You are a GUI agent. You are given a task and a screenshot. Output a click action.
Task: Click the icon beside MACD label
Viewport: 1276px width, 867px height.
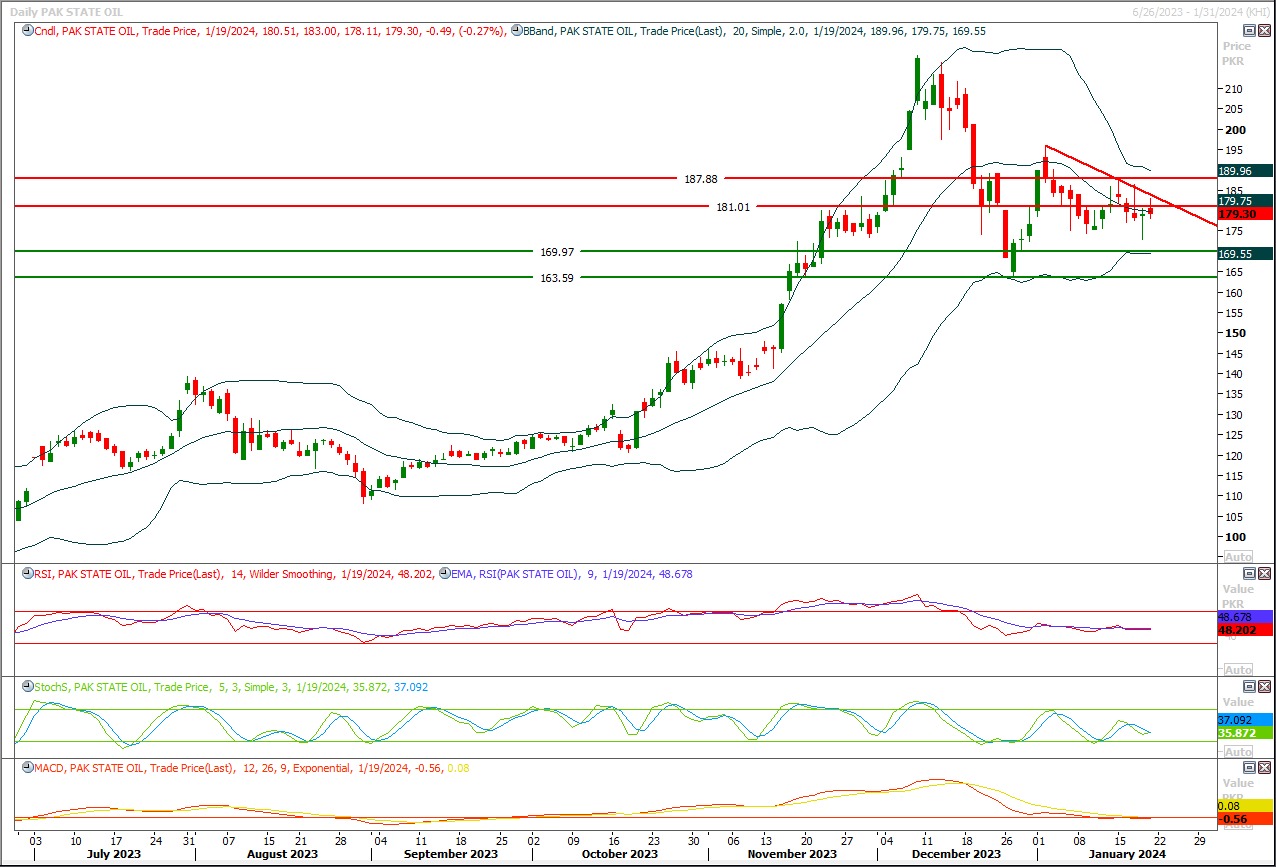pyautogui.click(x=26, y=768)
